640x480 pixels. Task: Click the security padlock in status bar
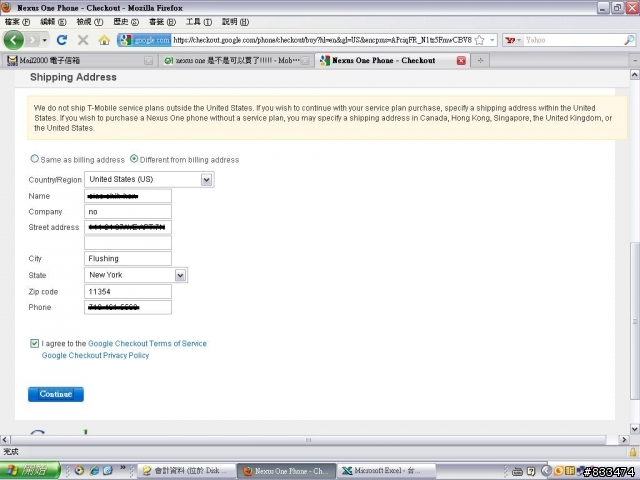(x=633, y=452)
